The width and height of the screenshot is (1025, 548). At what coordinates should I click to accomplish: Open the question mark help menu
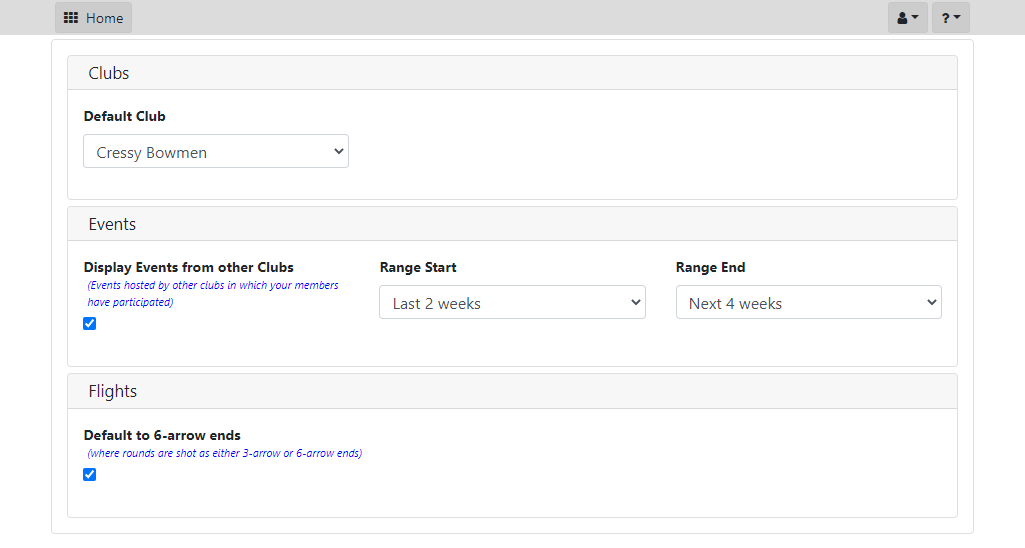coord(950,18)
